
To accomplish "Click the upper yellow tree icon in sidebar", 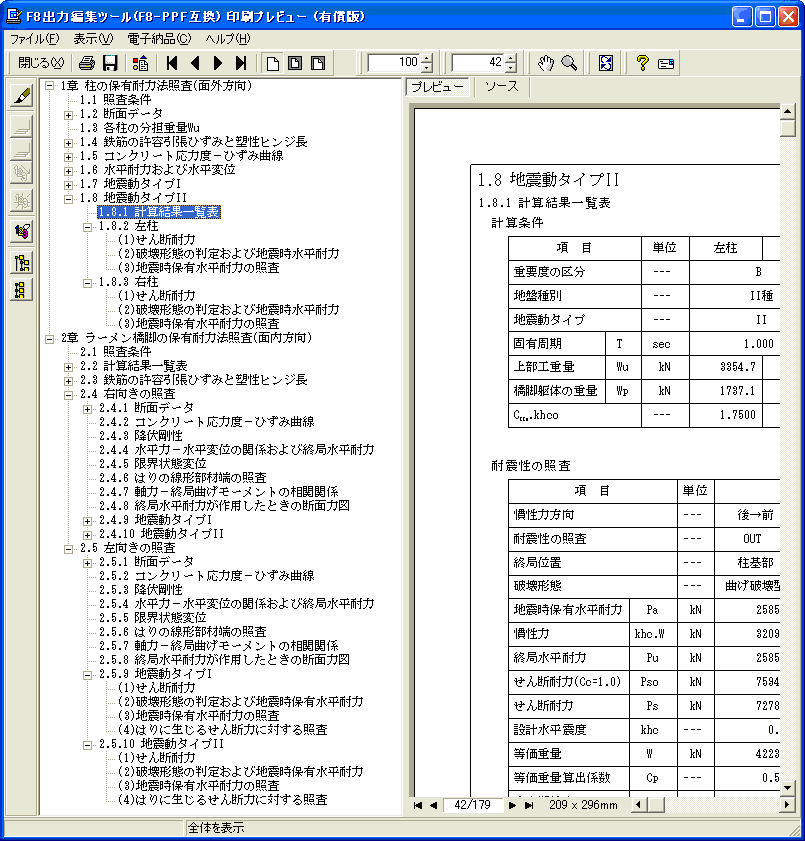I will tap(22, 263).
